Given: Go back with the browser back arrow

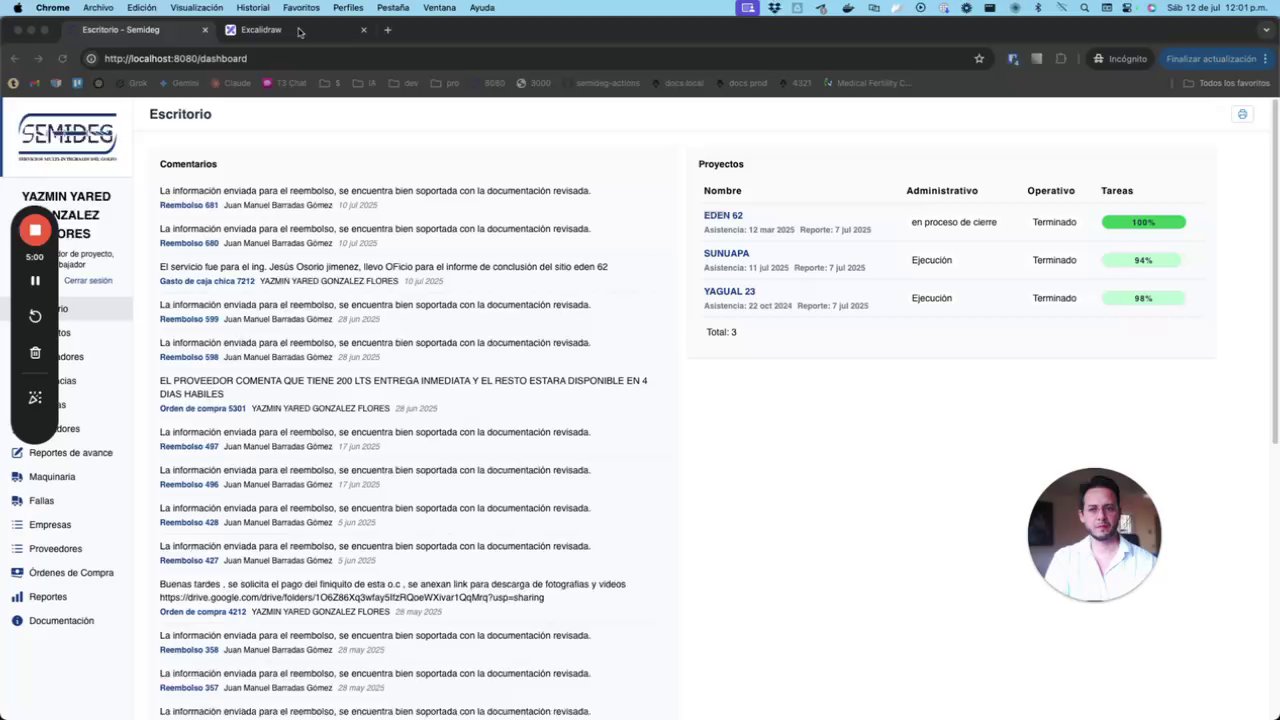Looking at the screenshot, I should tap(14, 59).
